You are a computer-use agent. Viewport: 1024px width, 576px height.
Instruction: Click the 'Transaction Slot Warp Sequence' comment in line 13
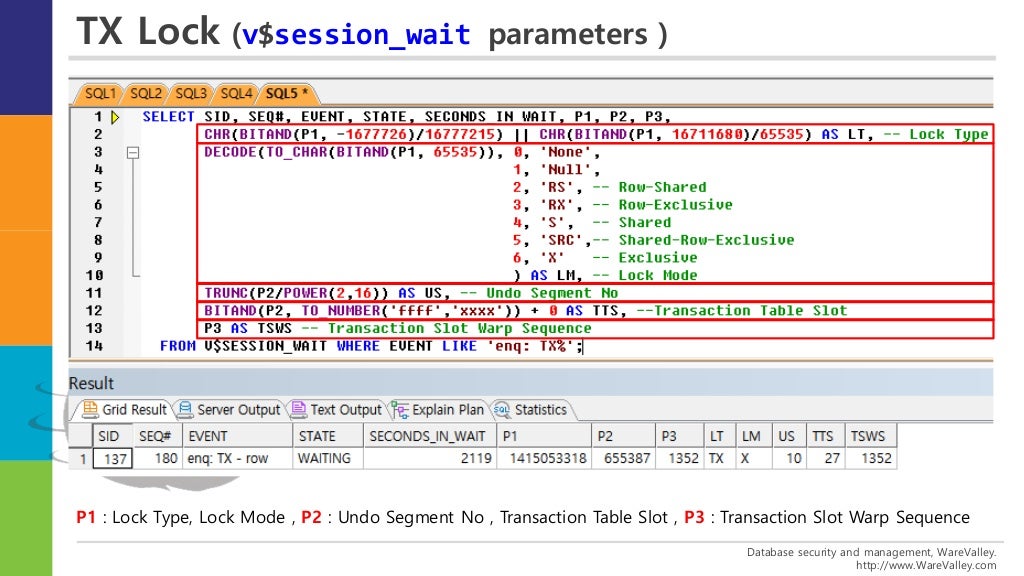tap(446, 328)
